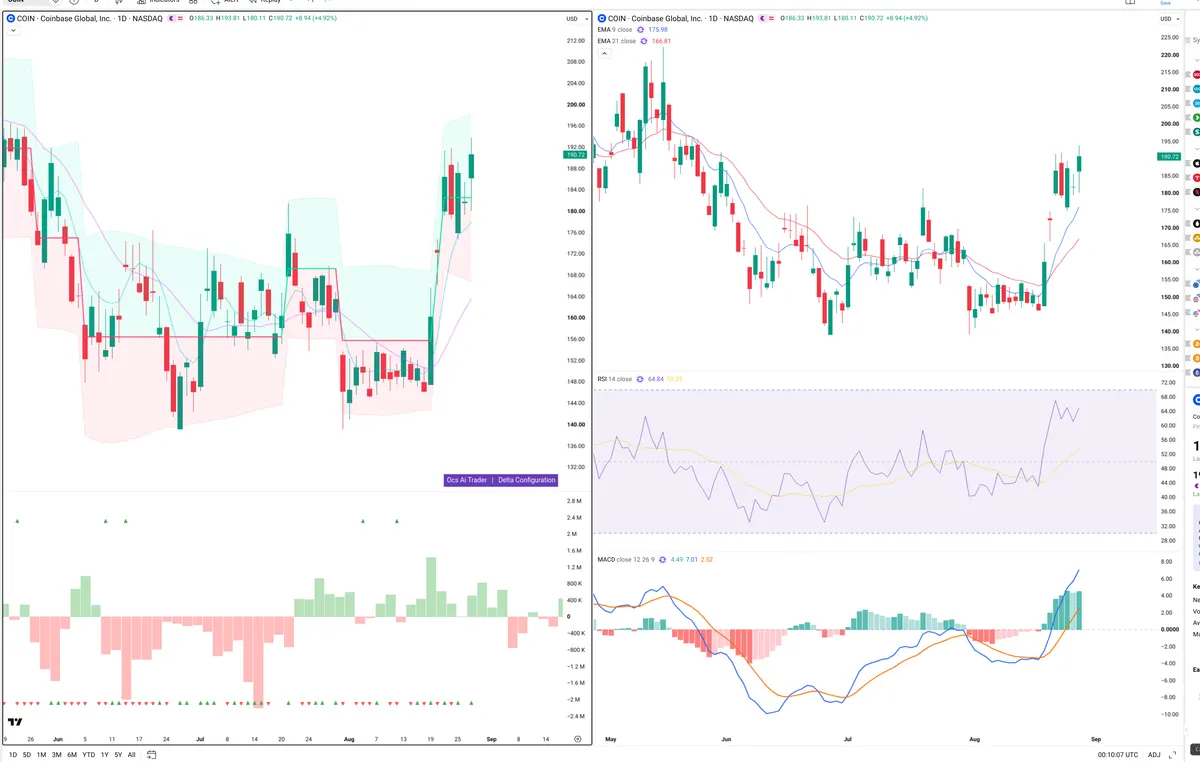Click the refresh icon beside EMA 21
The height and width of the screenshot is (762, 1200).
point(644,41)
